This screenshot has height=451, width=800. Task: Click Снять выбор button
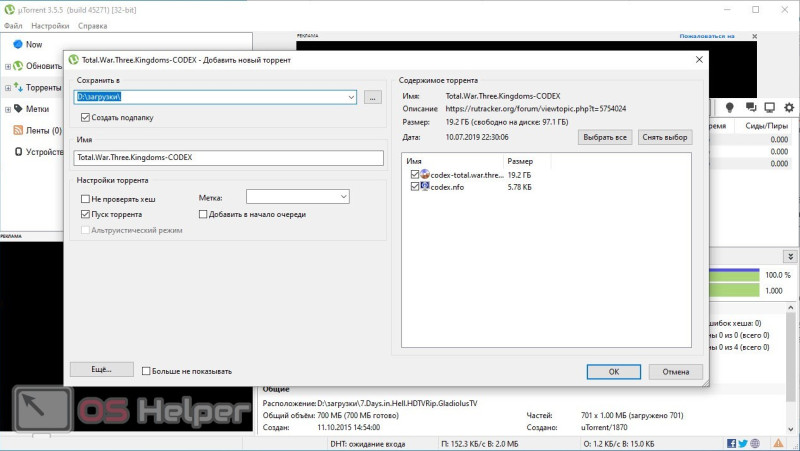(x=665, y=137)
